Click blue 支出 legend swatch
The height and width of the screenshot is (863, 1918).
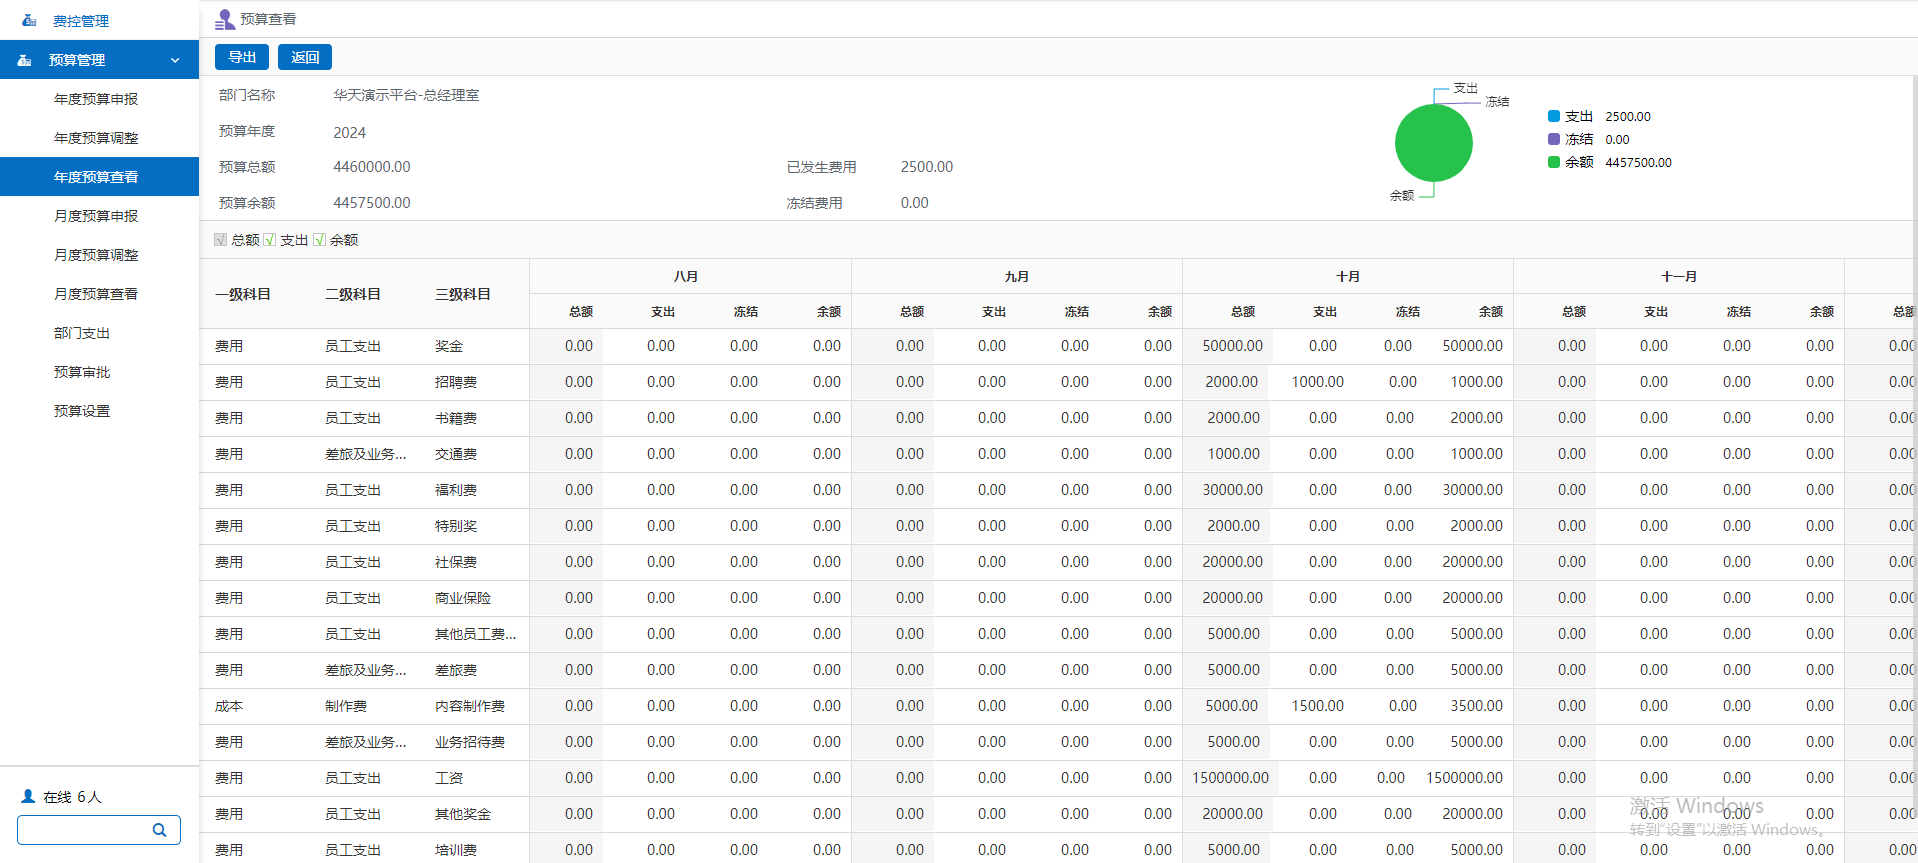pyautogui.click(x=1554, y=116)
